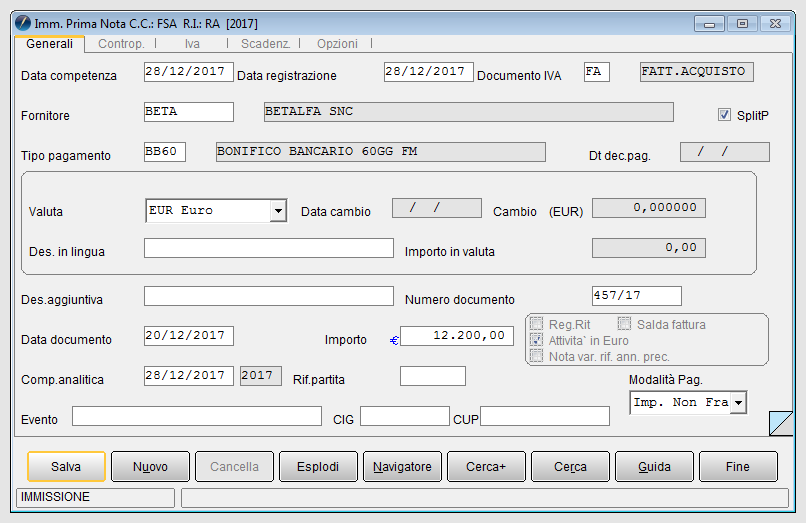Click the BETALFA SNC supplier name
Viewport: 806px width, 523px height.
[x=469, y=112]
